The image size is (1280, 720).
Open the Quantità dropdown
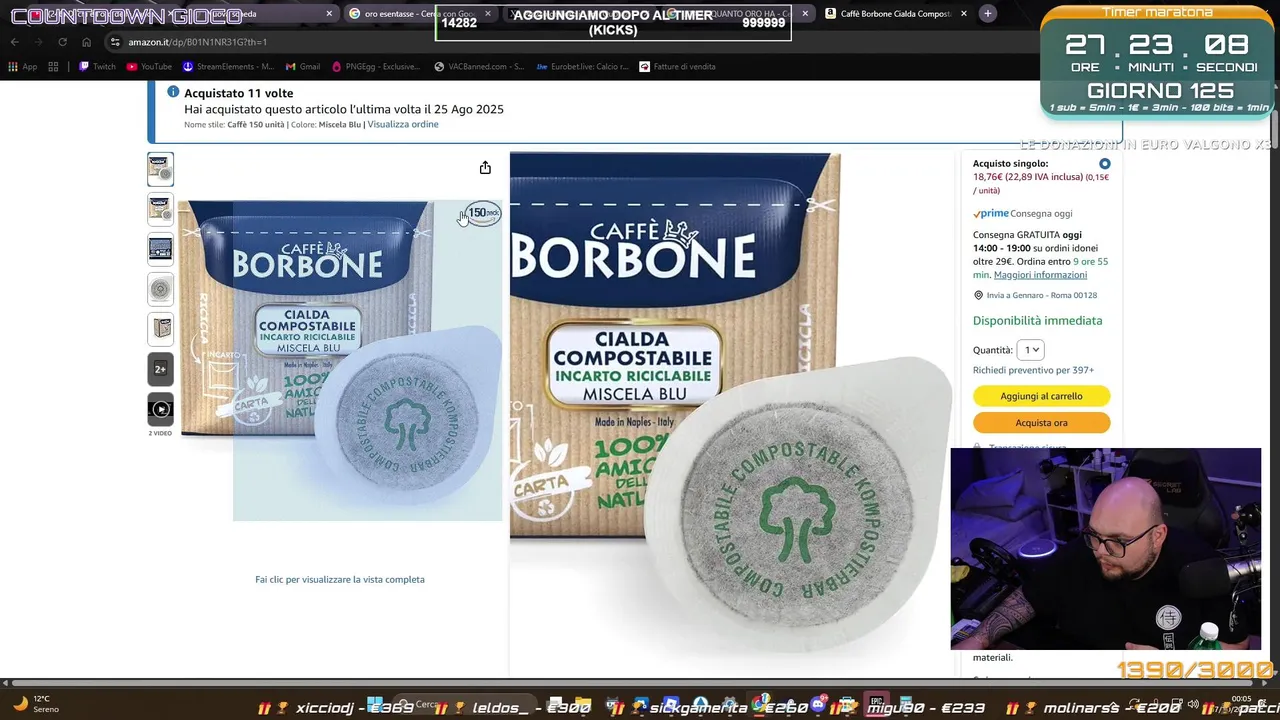pos(1031,350)
